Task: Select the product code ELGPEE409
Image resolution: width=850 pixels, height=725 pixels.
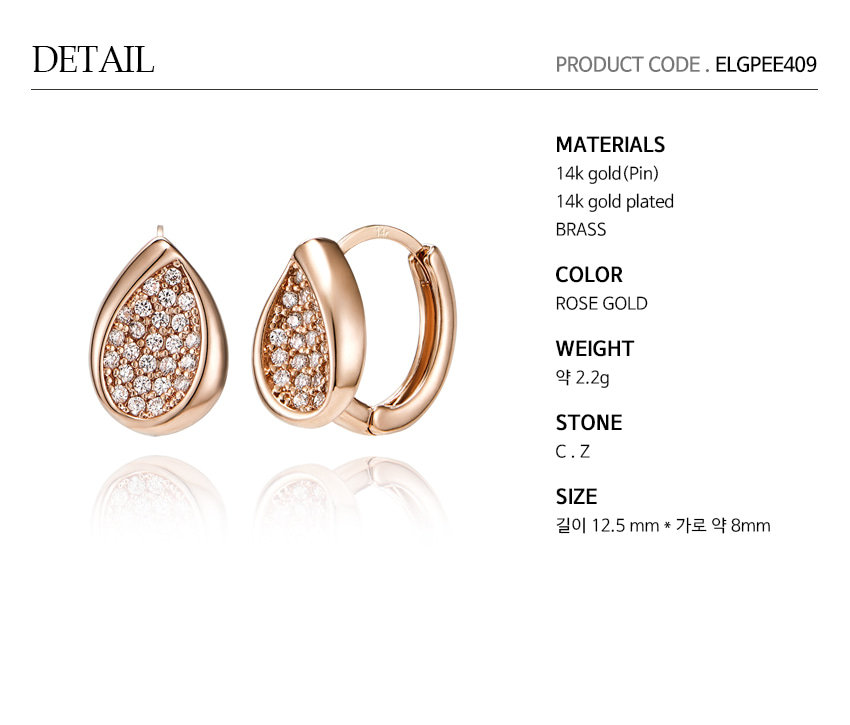Action: (765, 65)
